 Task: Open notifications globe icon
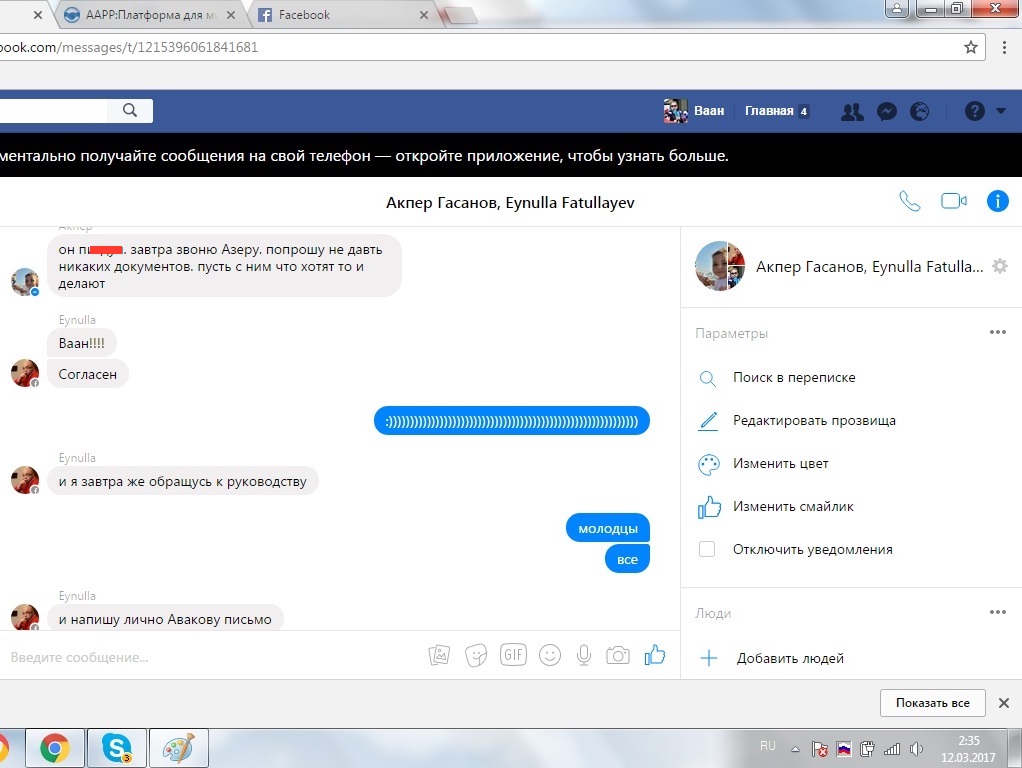pos(919,111)
